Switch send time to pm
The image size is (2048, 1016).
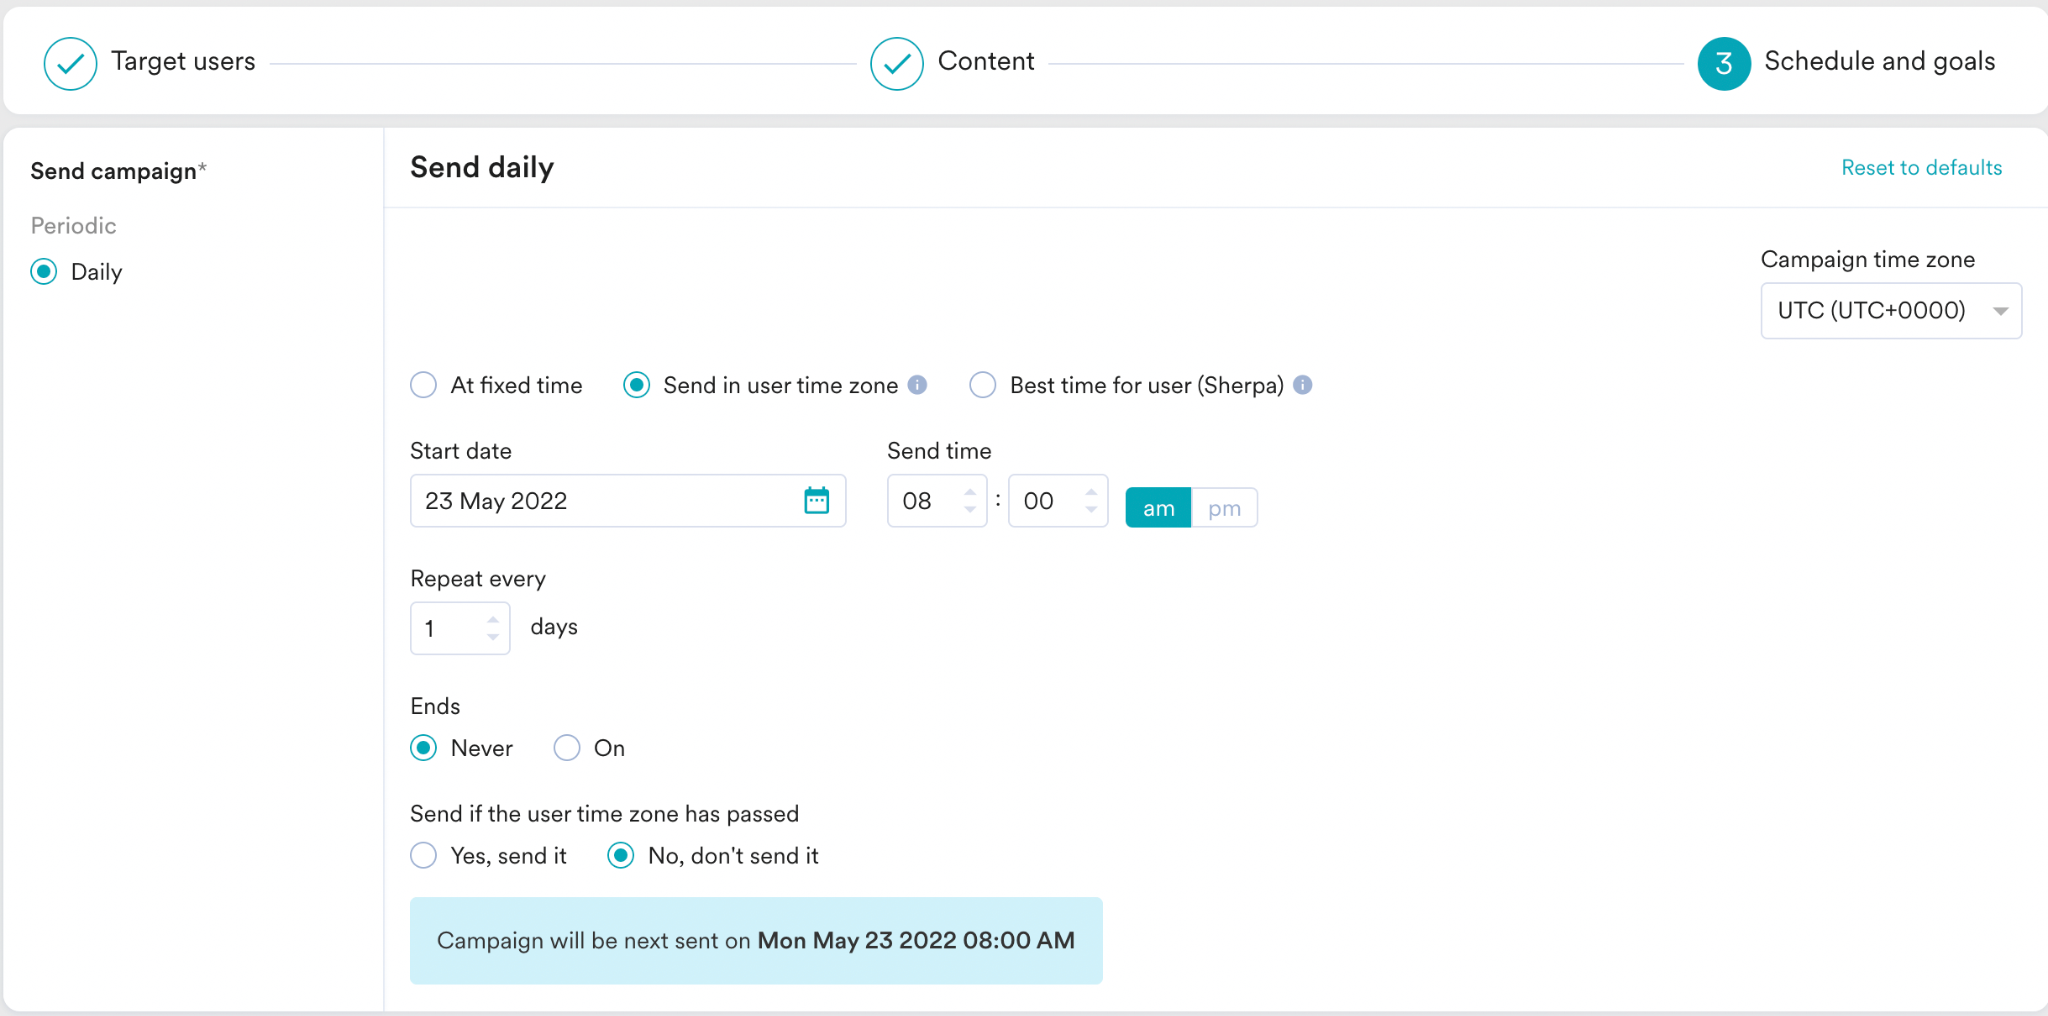pyautogui.click(x=1224, y=508)
